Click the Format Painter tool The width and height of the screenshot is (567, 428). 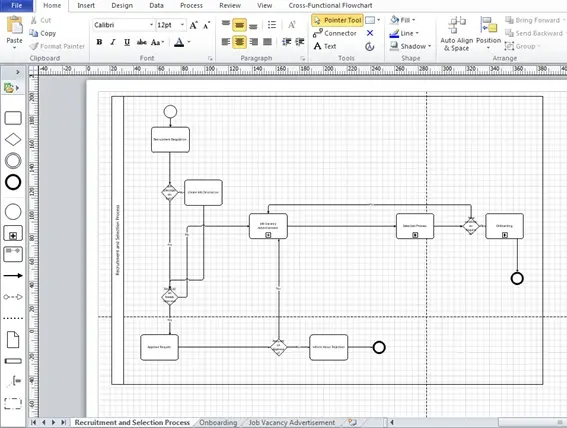pos(57,46)
